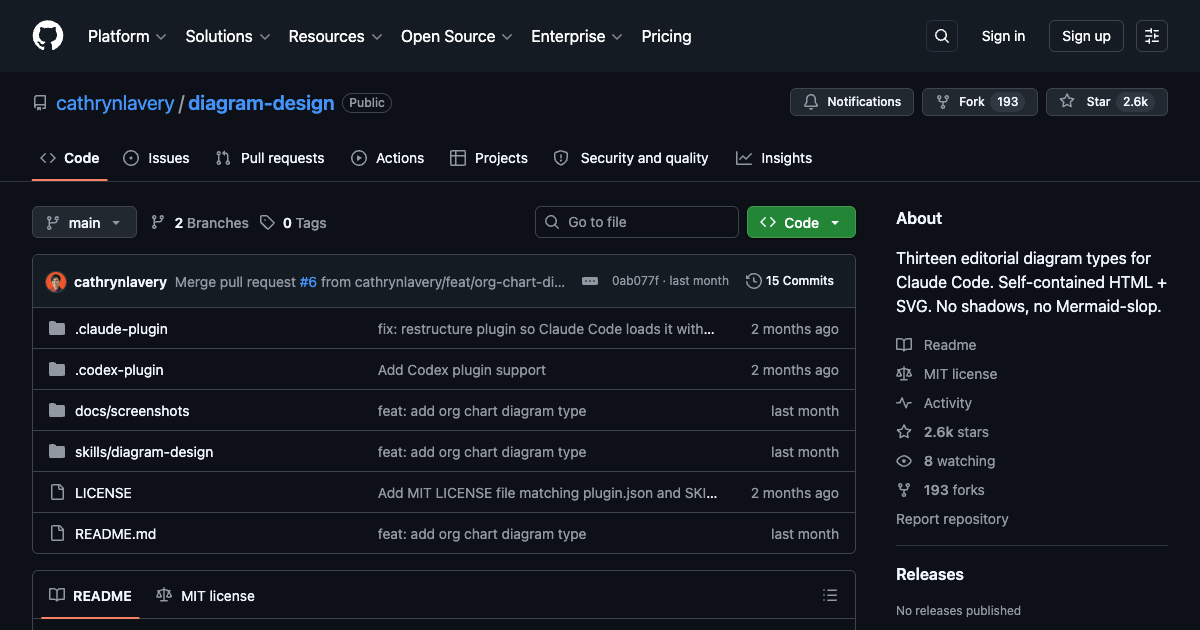Open the README outline list icon
Image resolution: width=1200 pixels, height=630 pixels.
(x=830, y=595)
